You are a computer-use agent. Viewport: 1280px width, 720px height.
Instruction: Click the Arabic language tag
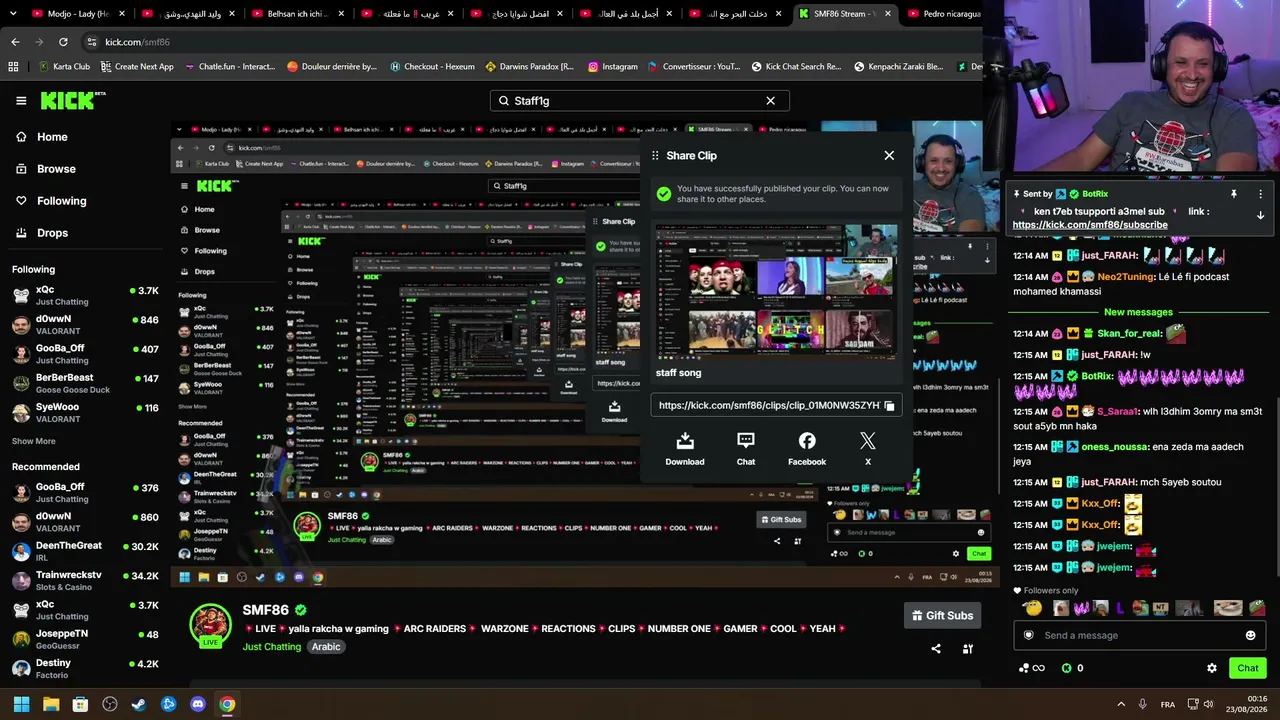326,647
